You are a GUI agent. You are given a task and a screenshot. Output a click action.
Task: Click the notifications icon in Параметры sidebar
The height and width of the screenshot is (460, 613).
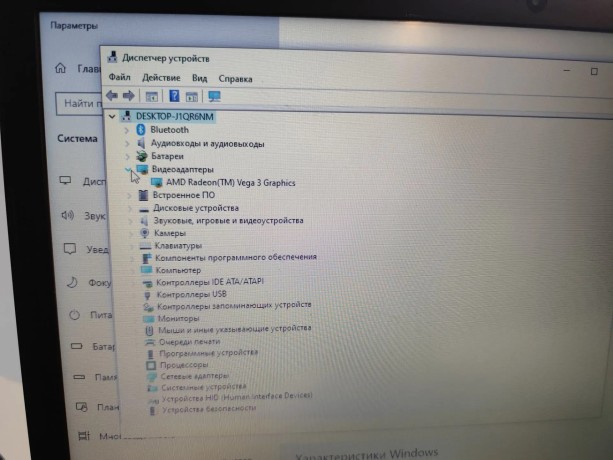[x=70, y=249]
